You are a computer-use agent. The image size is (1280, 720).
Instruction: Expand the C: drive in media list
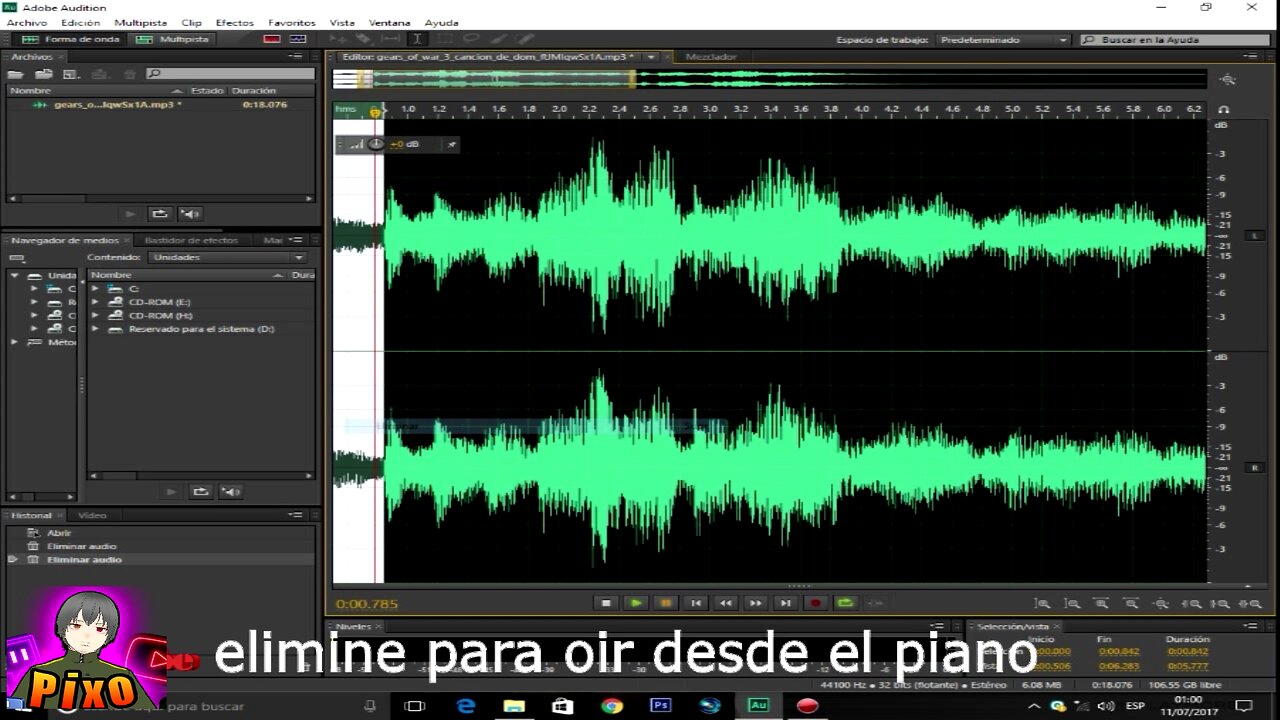(95, 288)
